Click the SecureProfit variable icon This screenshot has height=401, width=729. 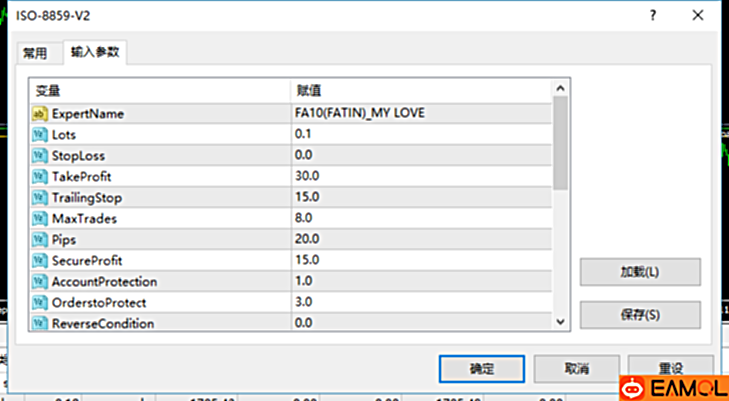point(40,260)
